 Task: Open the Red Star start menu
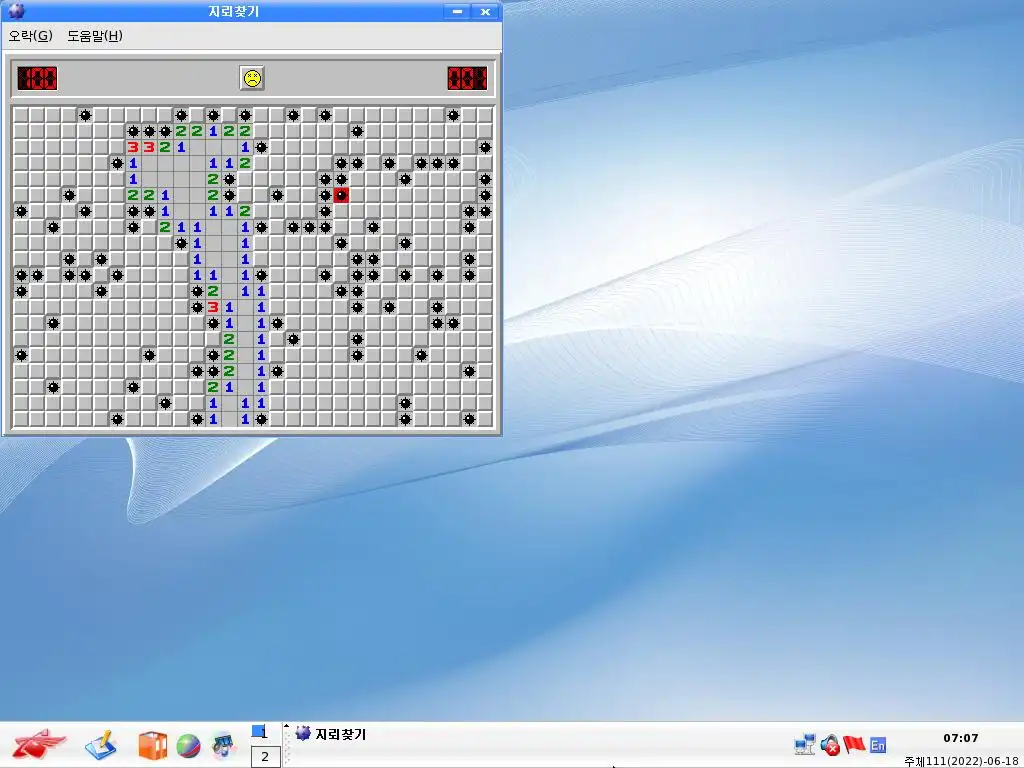click(39, 744)
